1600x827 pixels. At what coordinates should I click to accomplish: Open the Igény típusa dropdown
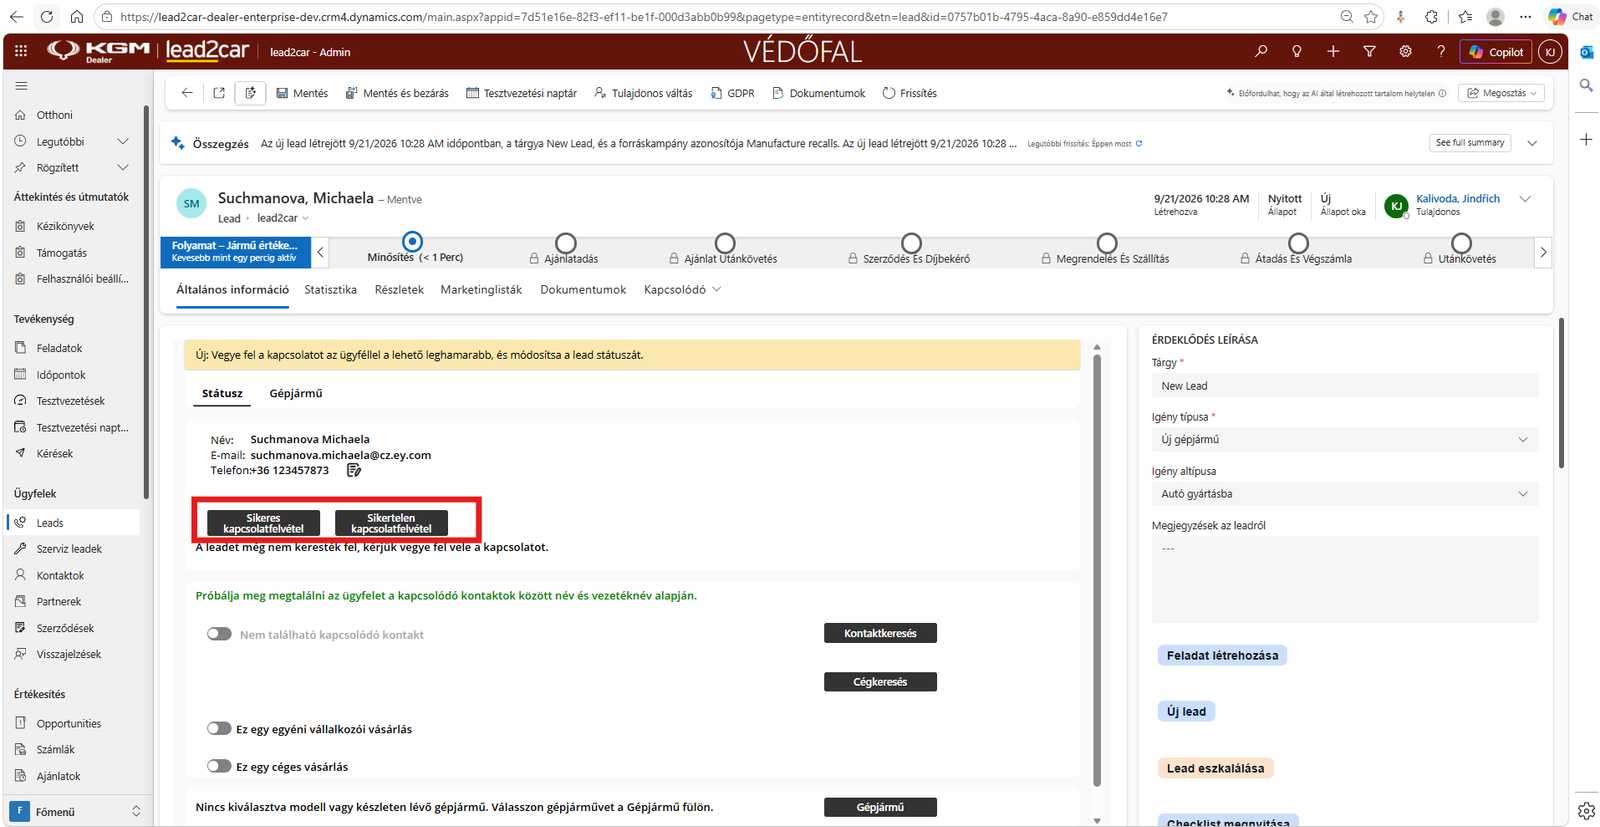coord(1344,440)
